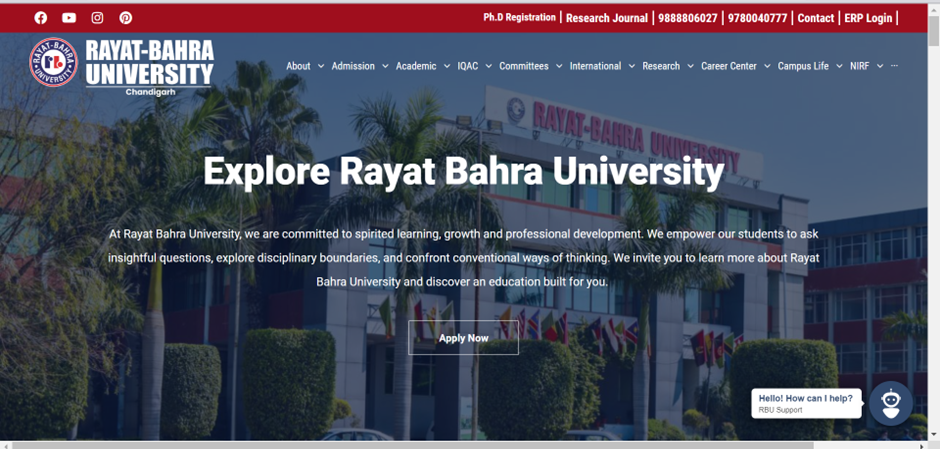This screenshot has width=940, height=449.
Task: Click the phone number 9888806027
Action: point(688,18)
